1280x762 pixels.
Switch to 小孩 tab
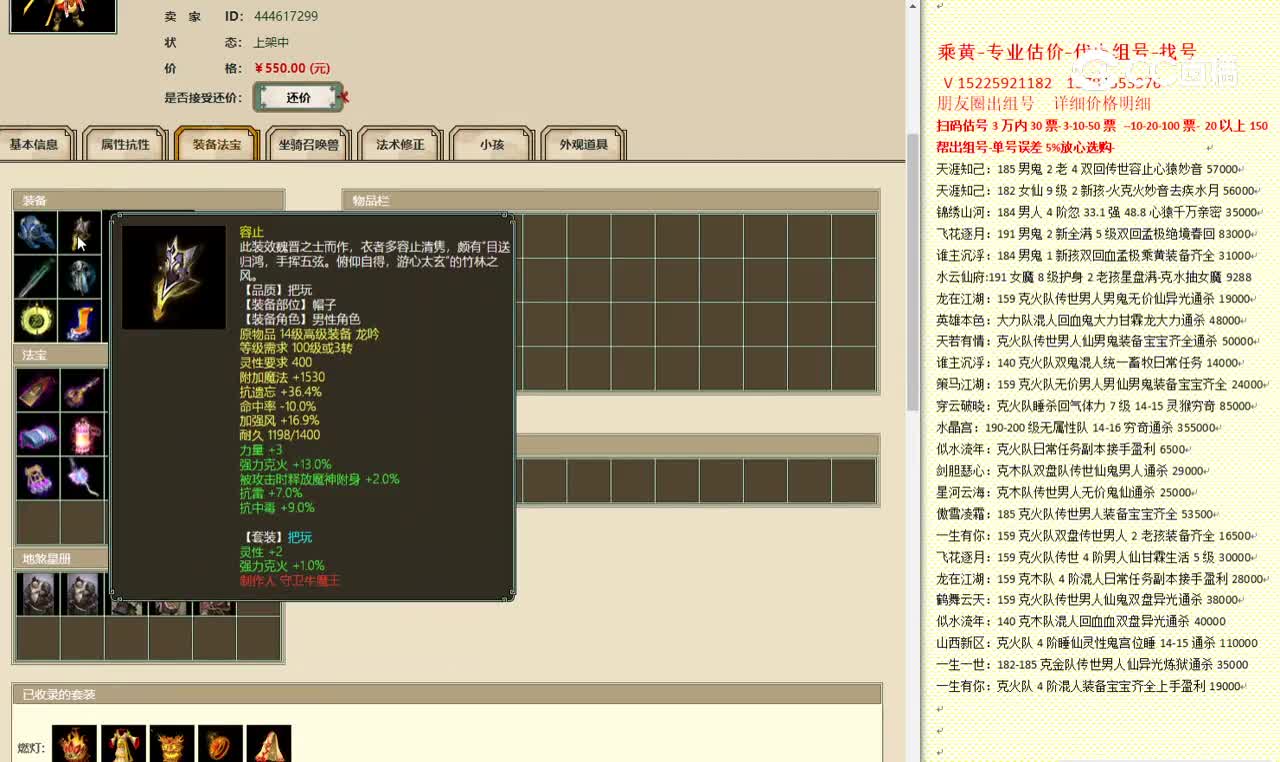[x=491, y=144]
